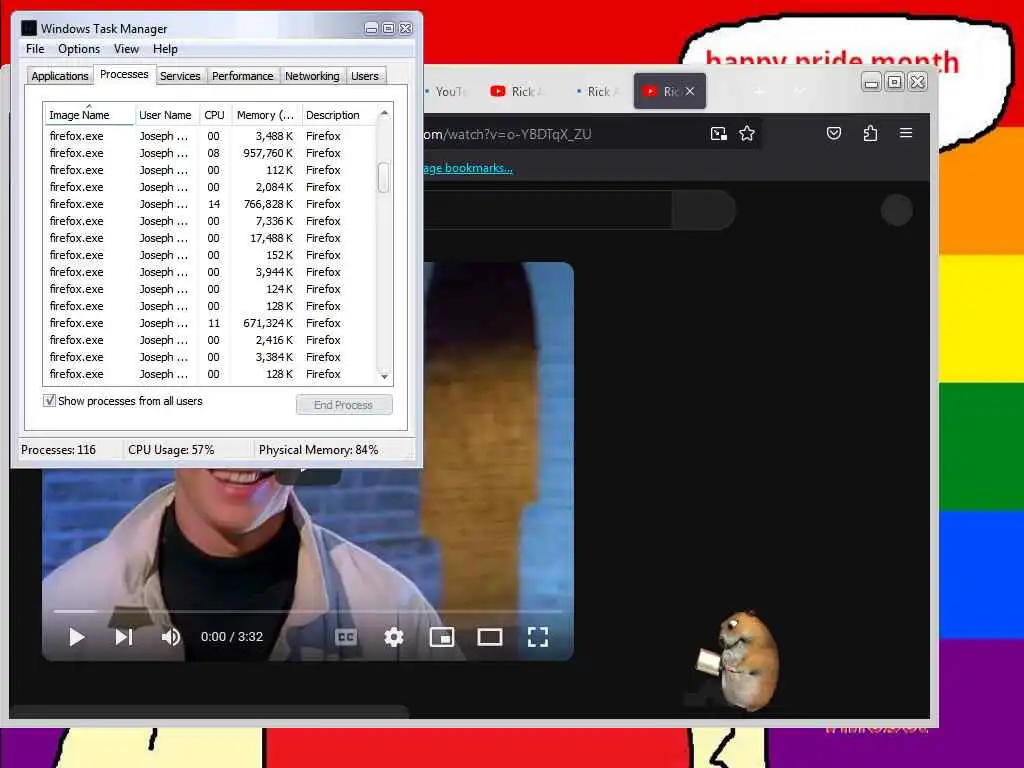
Task: Sort processes by User Name column
Action: pyautogui.click(x=165, y=115)
